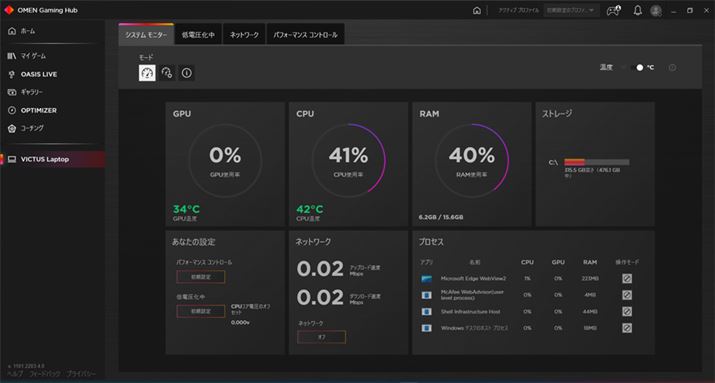The image size is (715, 383).
Task: Switch to システム モニター tab
Action: pyautogui.click(x=146, y=35)
